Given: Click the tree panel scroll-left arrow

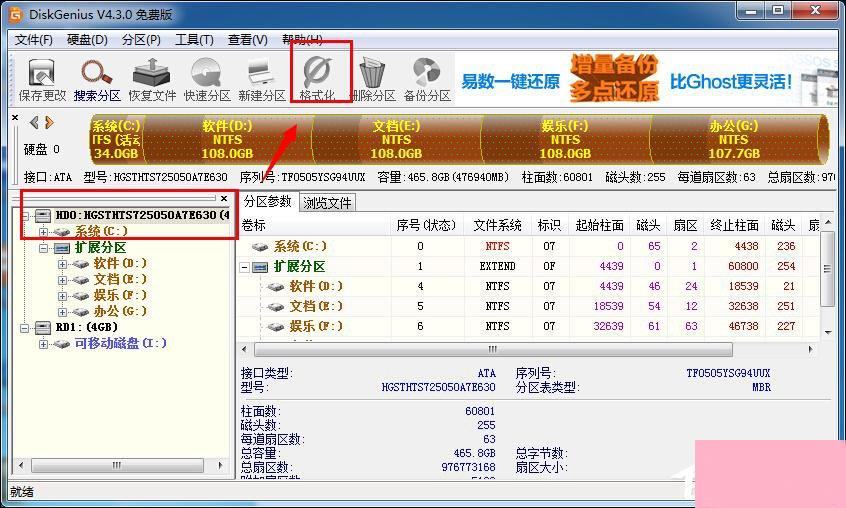Looking at the screenshot, I should (x=21, y=465).
